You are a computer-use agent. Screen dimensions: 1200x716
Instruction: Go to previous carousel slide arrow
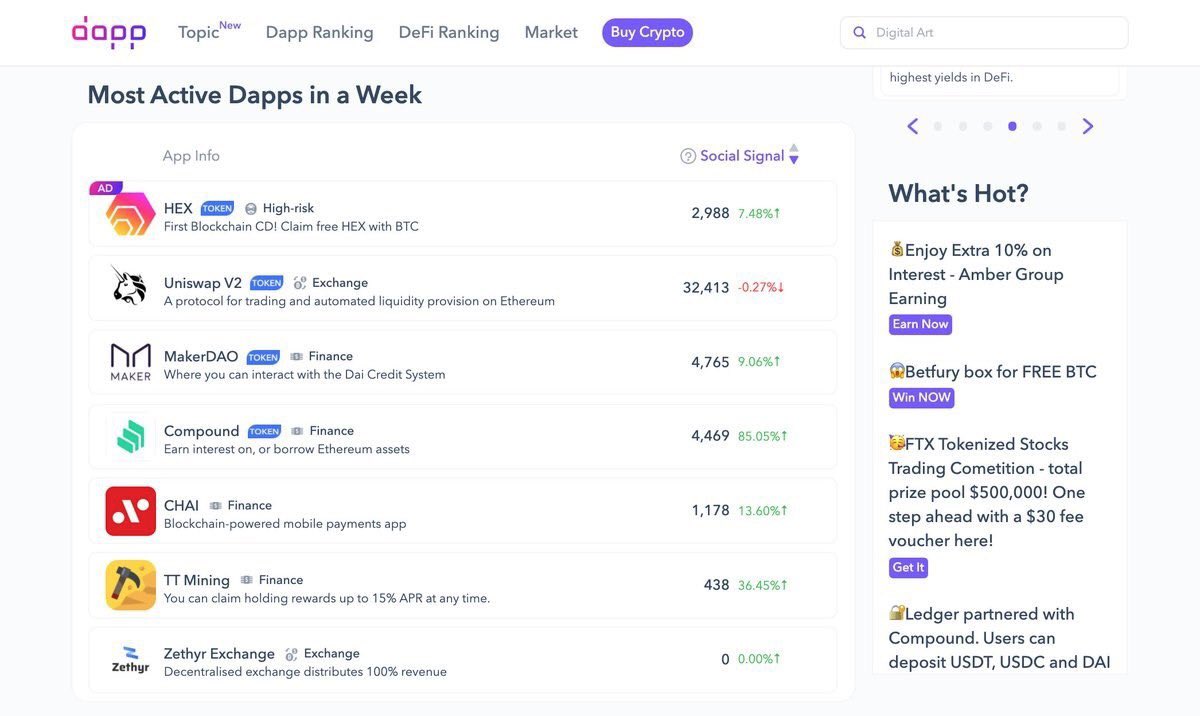[912, 126]
